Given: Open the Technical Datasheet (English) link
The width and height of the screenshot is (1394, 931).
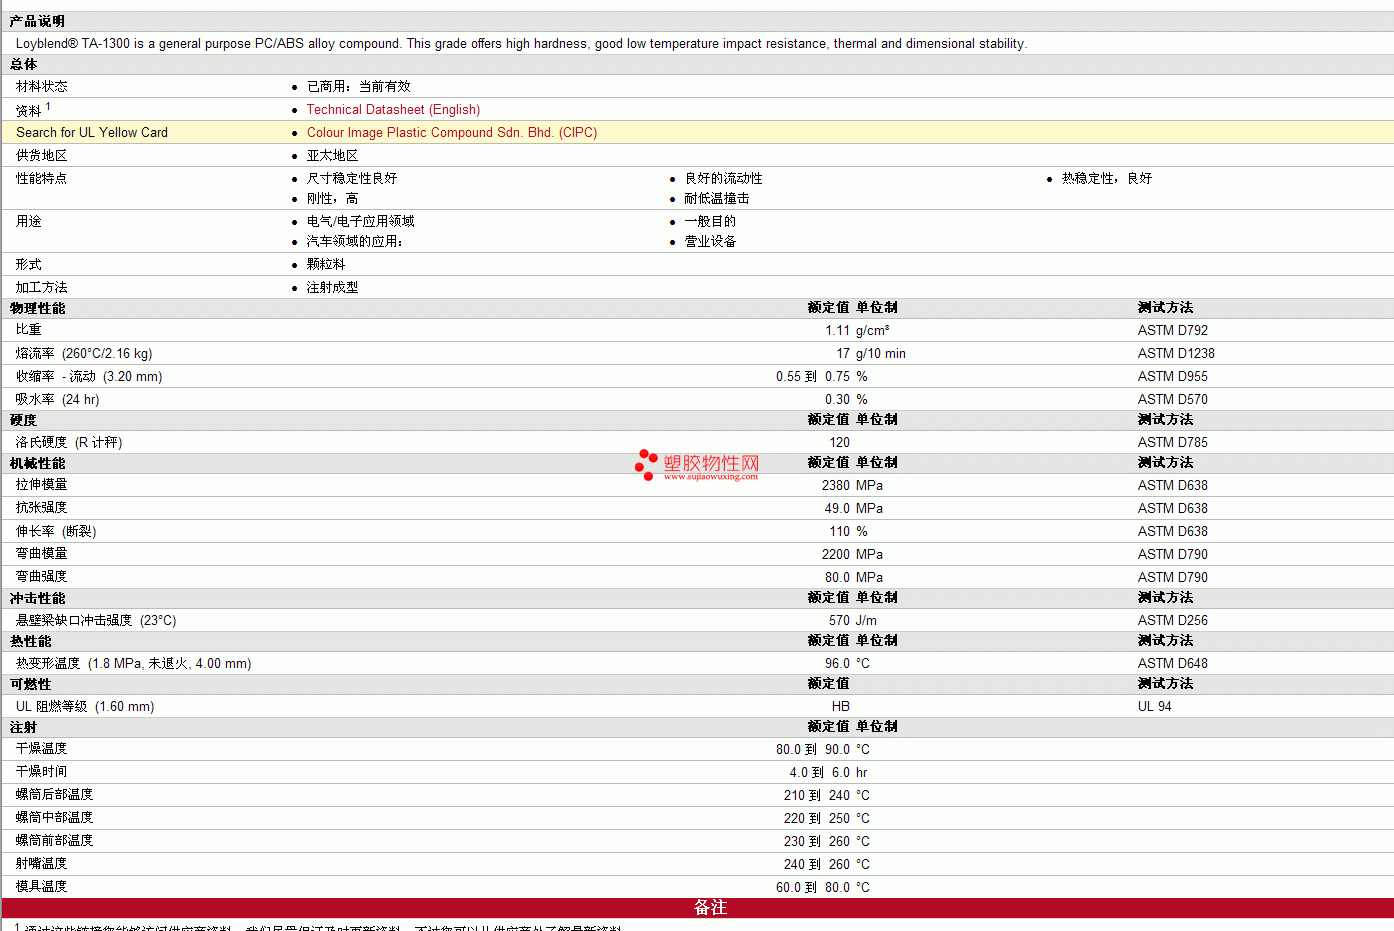Looking at the screenshot, I should pos(393,110).
